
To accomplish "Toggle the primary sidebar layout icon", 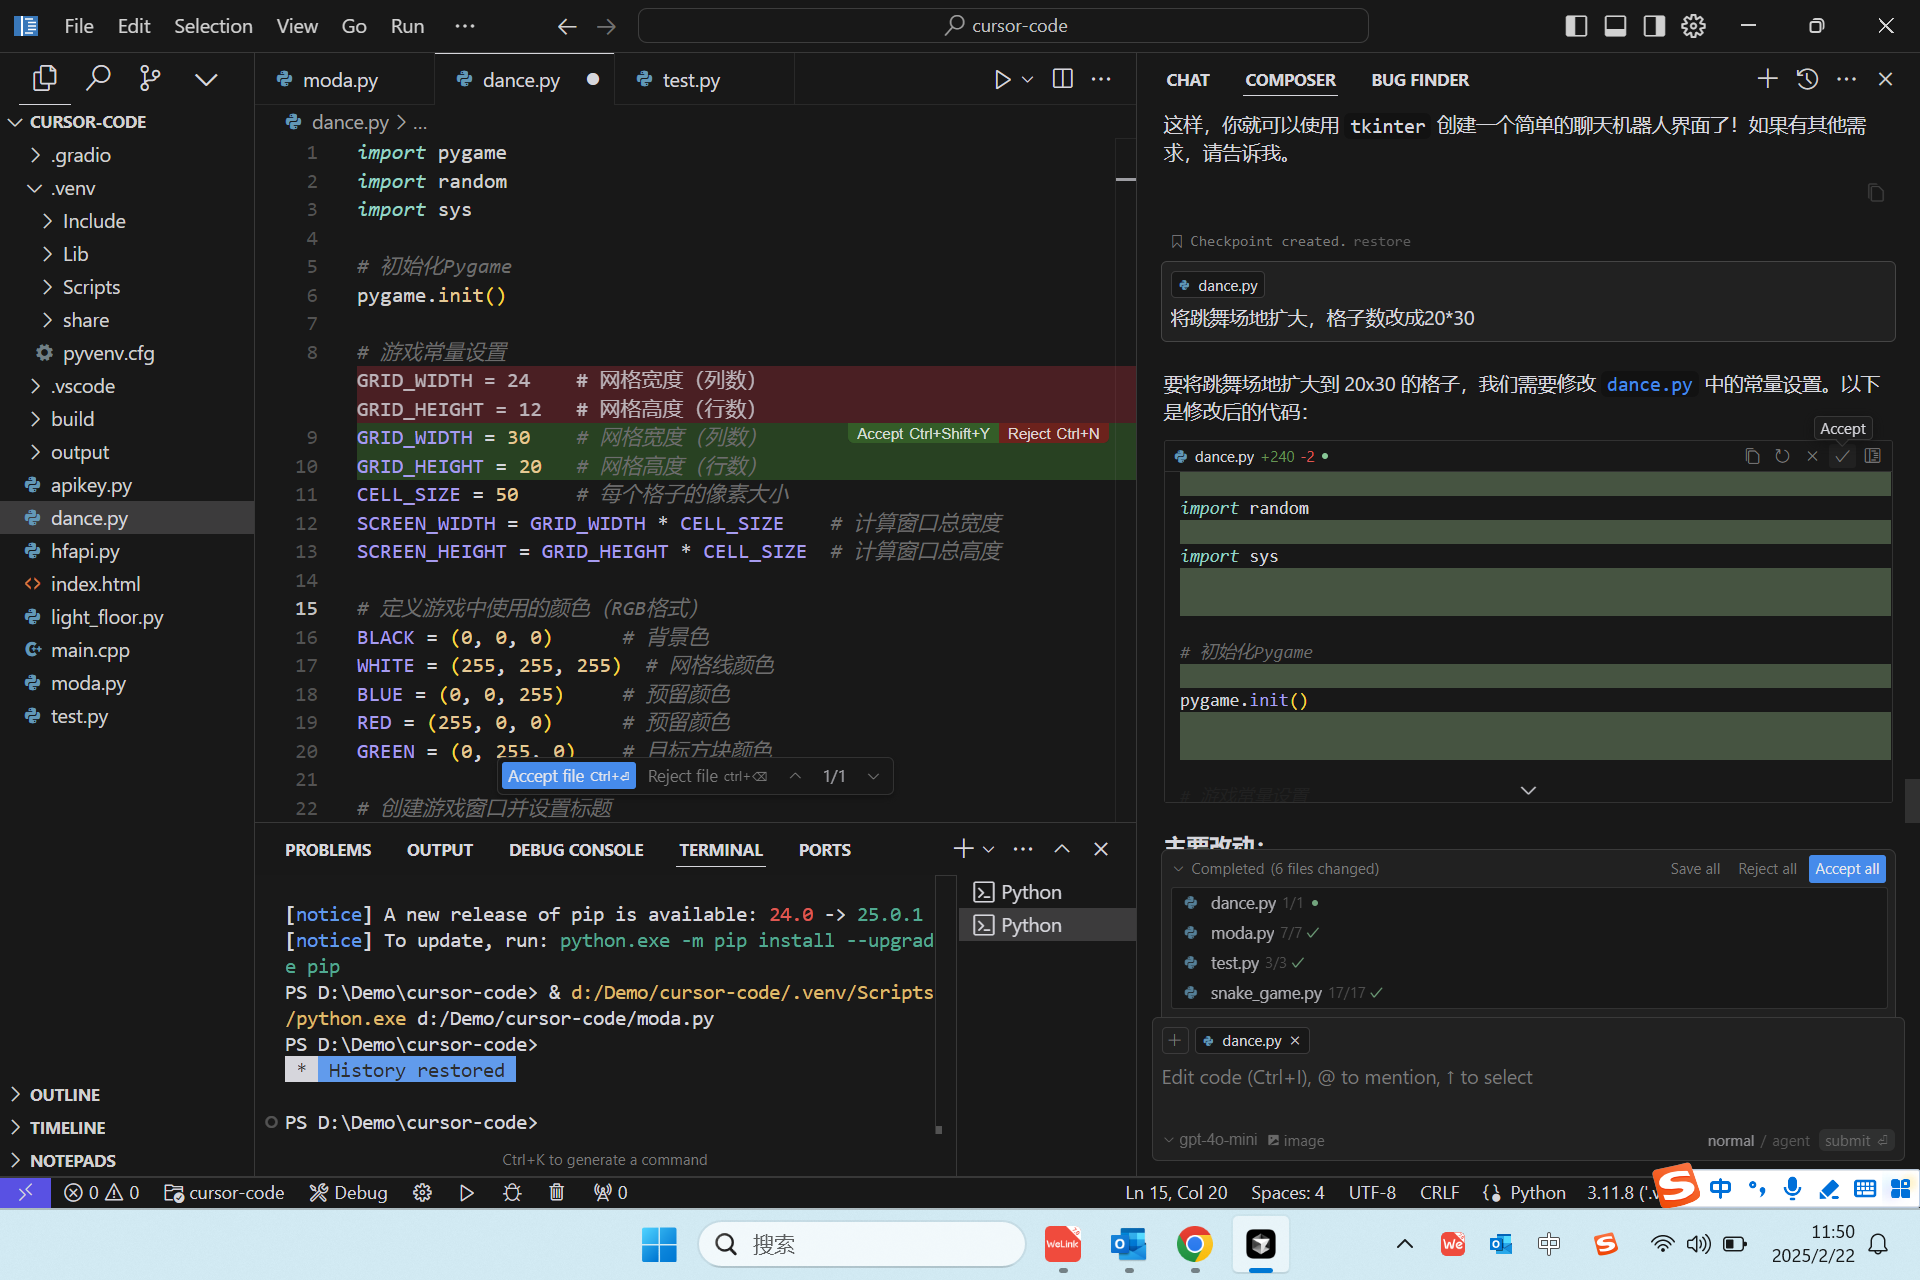I will [x=1576, y=26].
